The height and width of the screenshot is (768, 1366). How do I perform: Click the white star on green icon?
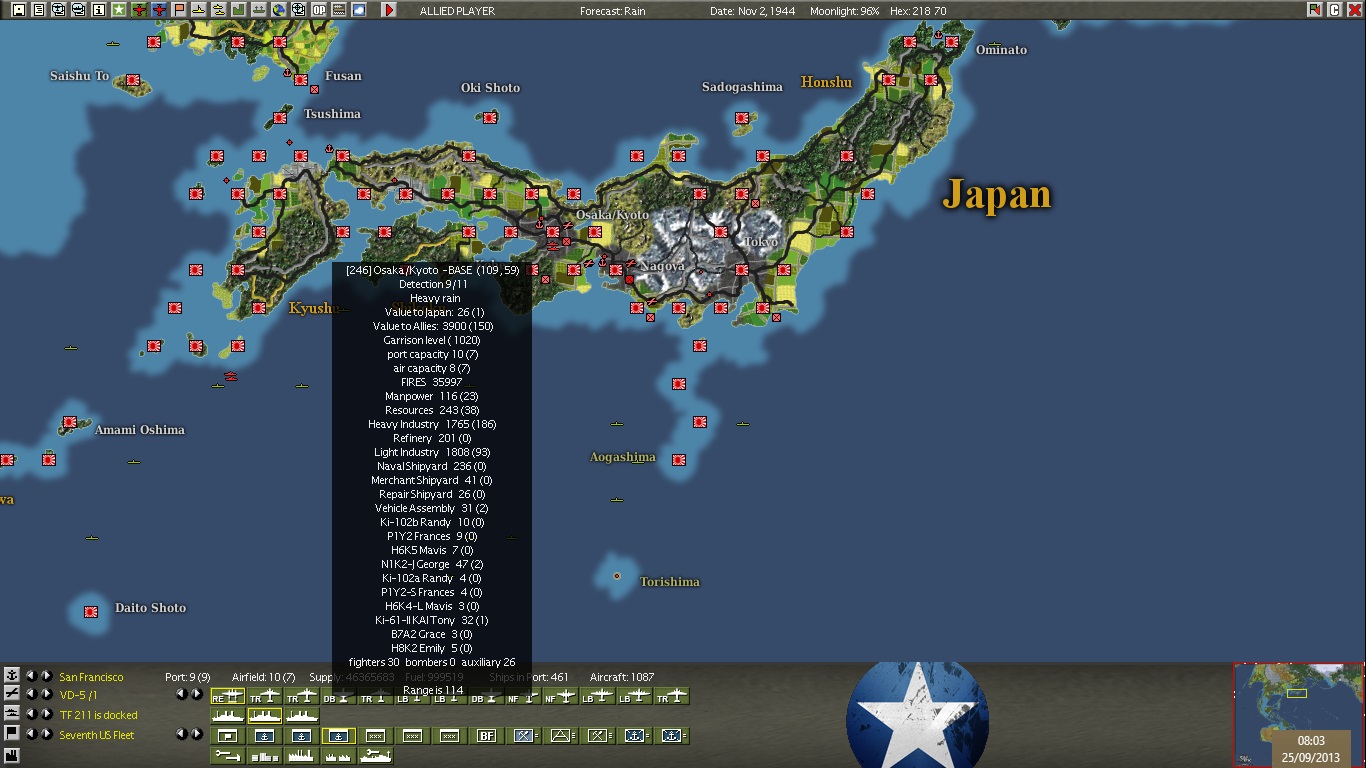[118, 10]
